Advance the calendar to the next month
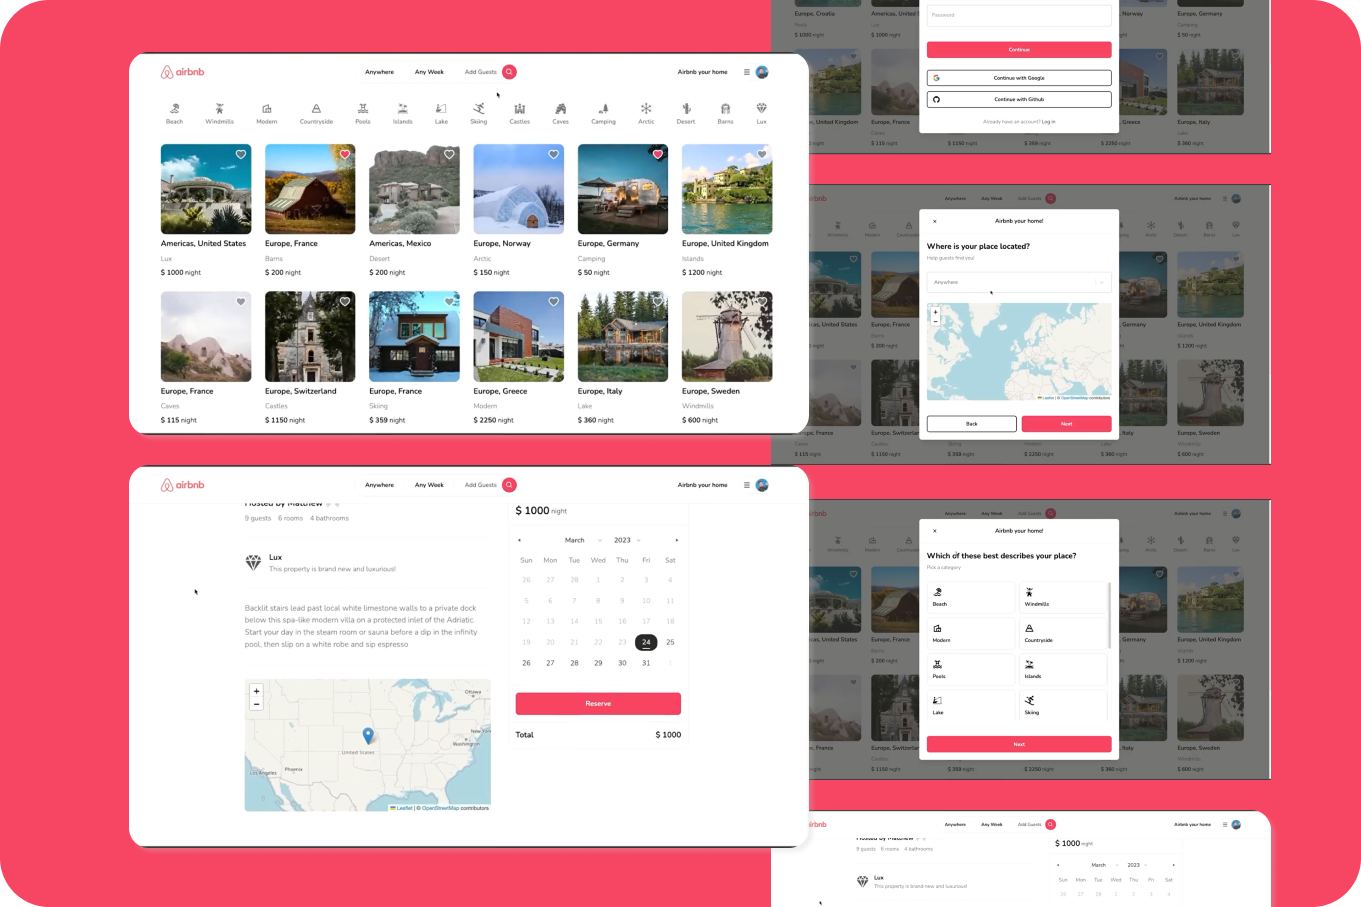The height and width of the screenshot is (907, 1361). coord(676,540)
